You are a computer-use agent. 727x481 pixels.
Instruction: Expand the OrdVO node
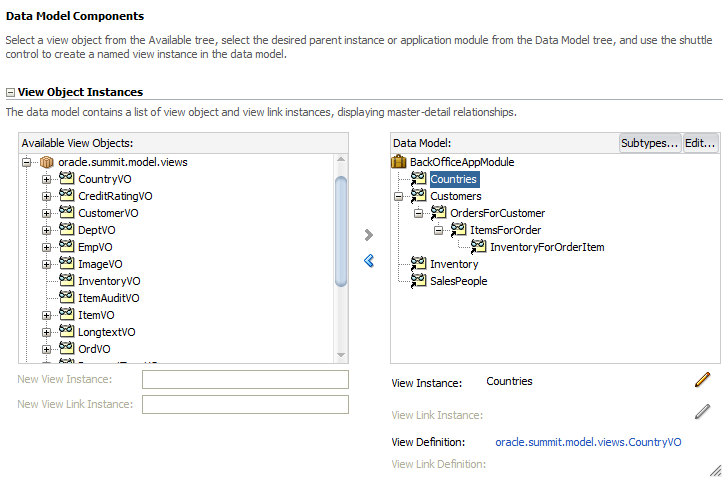[x=46, y=349]
